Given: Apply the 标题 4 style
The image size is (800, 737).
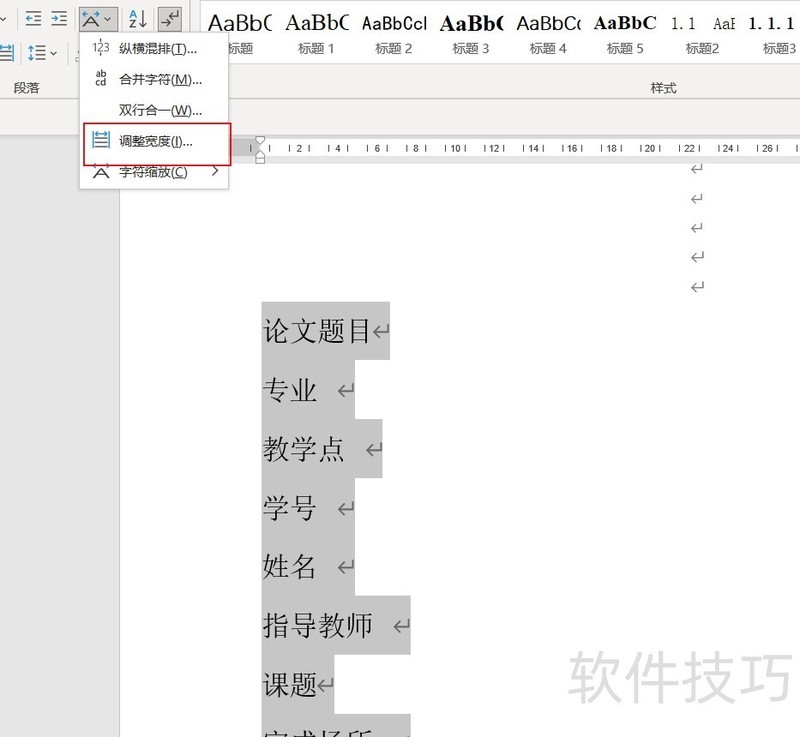Looking at the screenshot, I should (548, 35).
